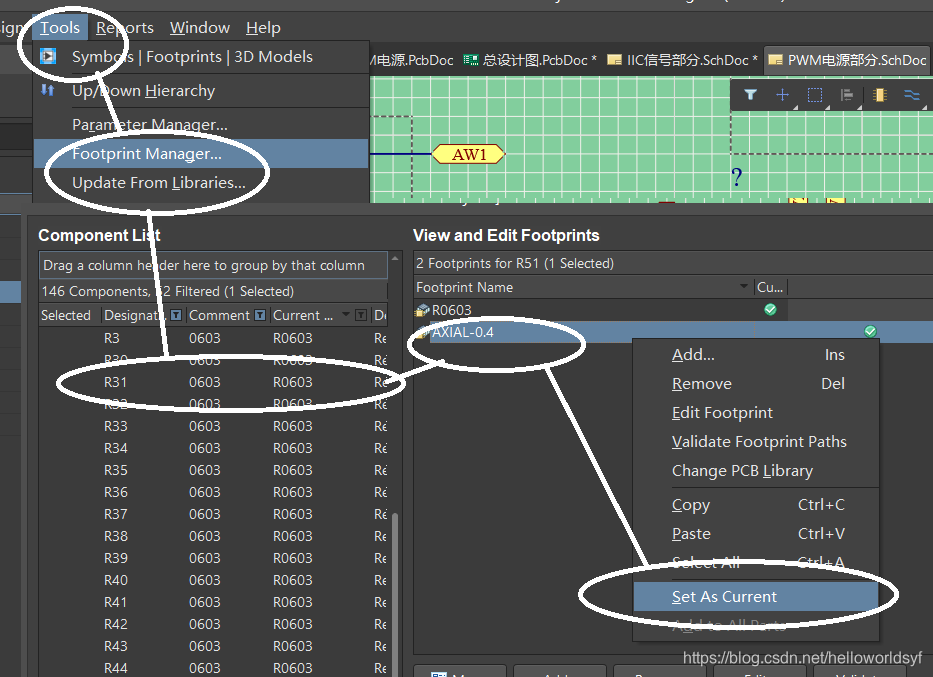Switch to the IIC信号部分.SchDoc tab
933x677 pixels.
tap(683, 60)
